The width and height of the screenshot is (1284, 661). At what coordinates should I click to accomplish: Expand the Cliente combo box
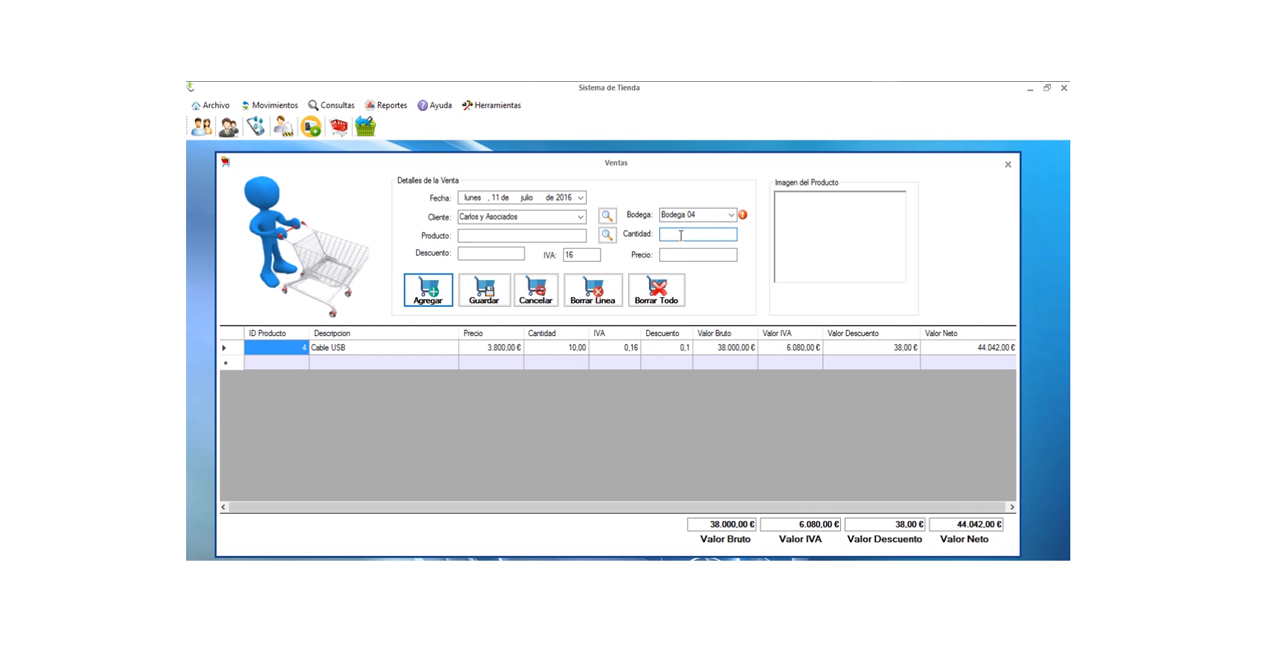tap(580, 217)
